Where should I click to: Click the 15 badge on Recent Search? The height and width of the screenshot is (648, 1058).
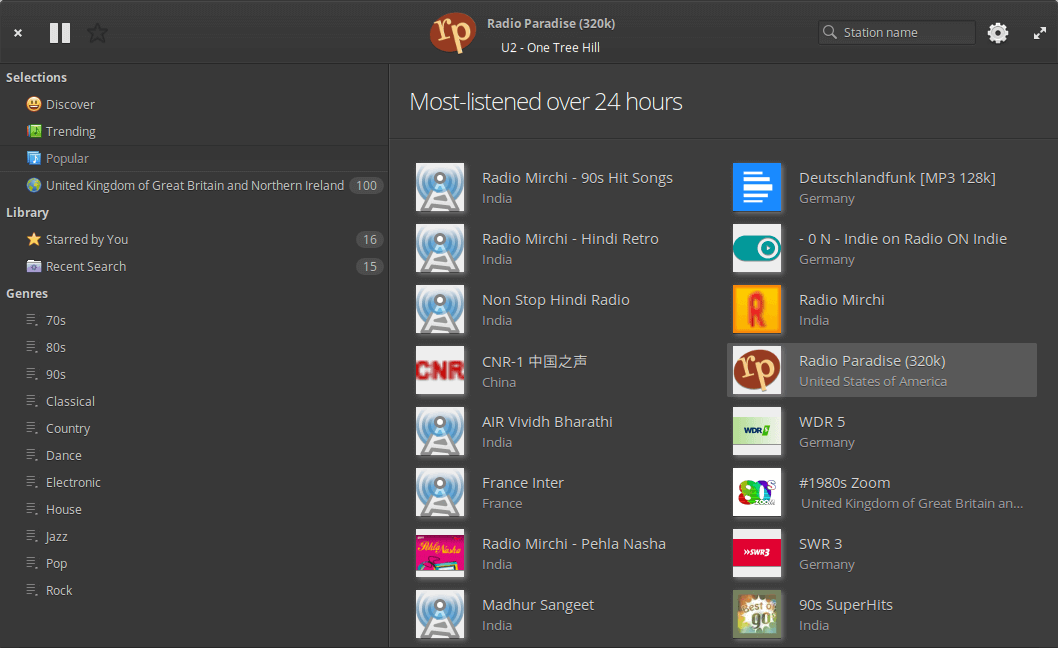pos(370,267)
